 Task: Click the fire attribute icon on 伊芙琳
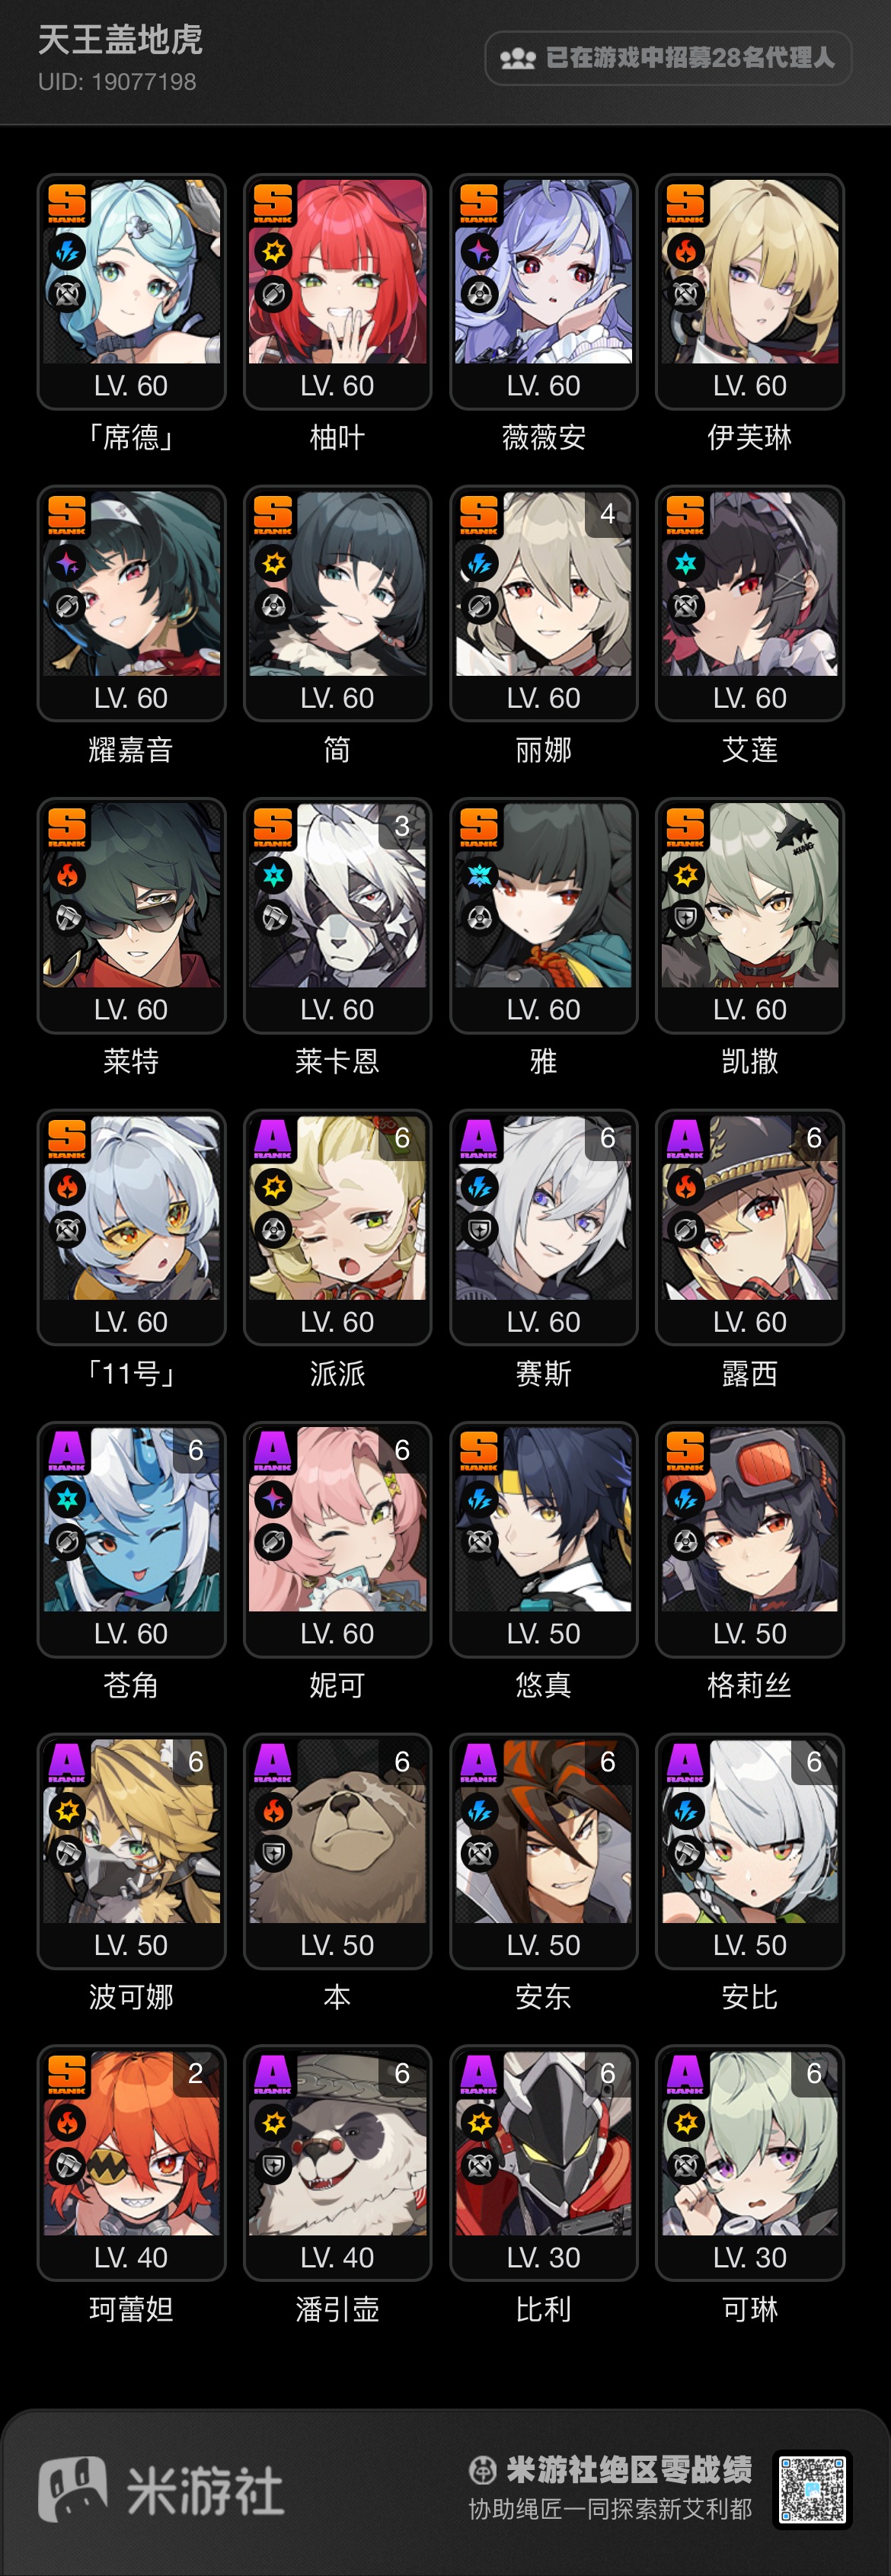pos(685,251)
